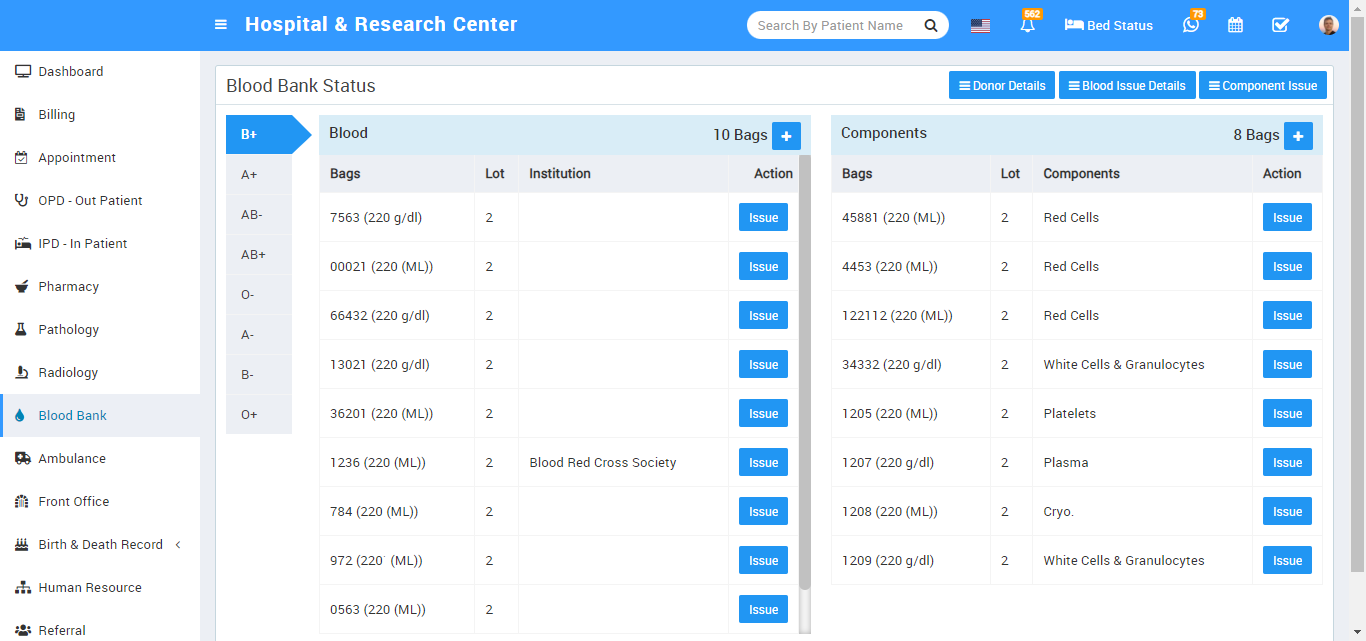The width and height of the screenshot is (1366, 641).
Task: Add component bag with plus icon
Action: 1298,136
